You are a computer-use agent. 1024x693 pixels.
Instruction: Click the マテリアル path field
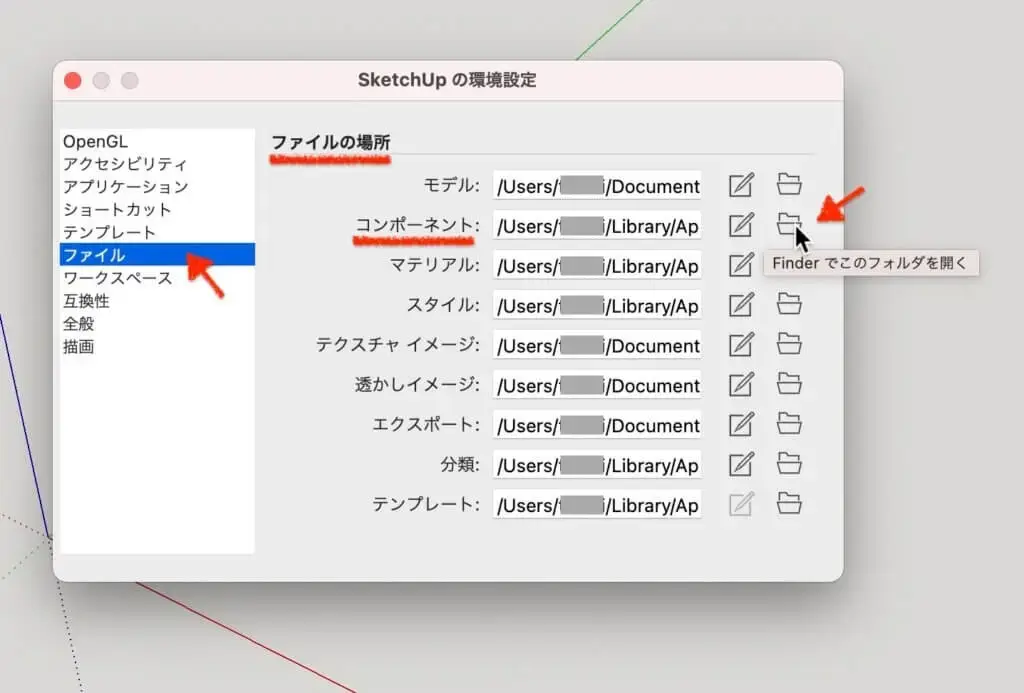coord(598,265)
